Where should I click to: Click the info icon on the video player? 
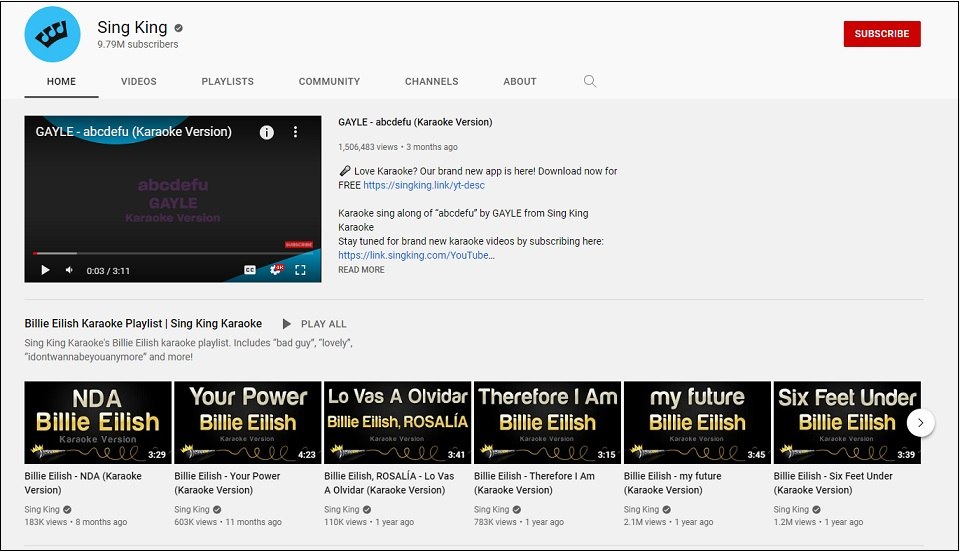click(267, 132)
